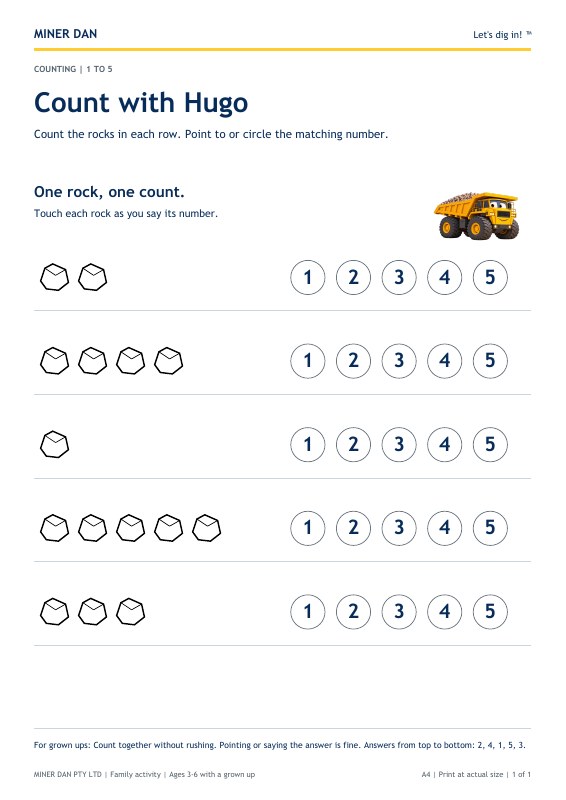Image resolution: width=566 pixels, height=800 pixels.
Task: Touch the fifth rock in the fourth row
Action: coord(207,528)
